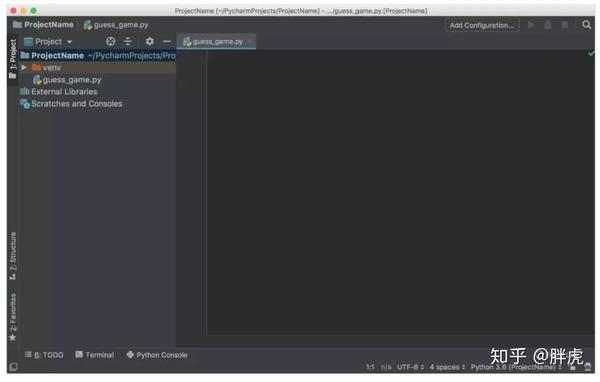Click the Add Configuration button
This screenshot has height=382, width=600.
tap(482, 25)
